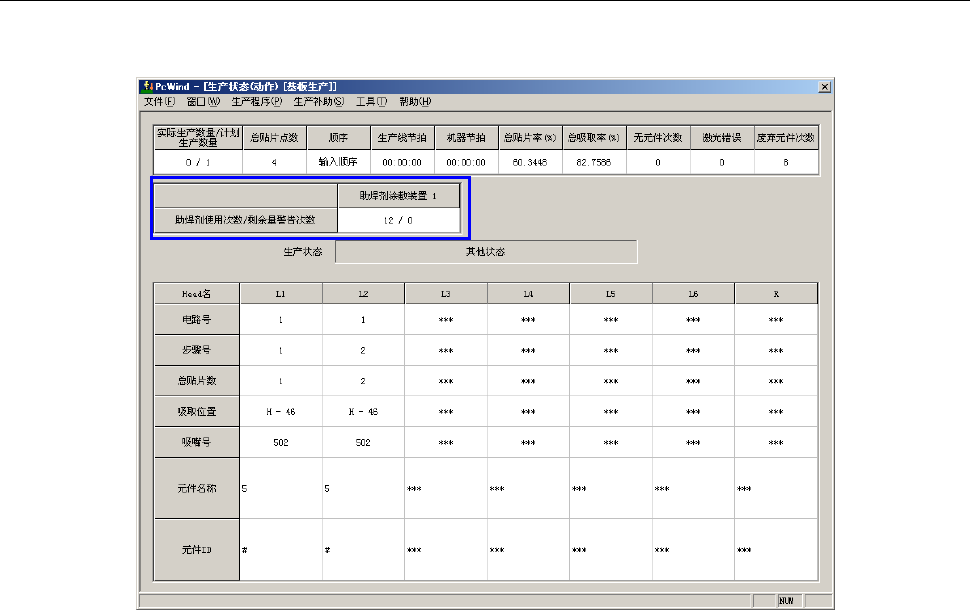Click the L2 head column header

click(363, 294)
